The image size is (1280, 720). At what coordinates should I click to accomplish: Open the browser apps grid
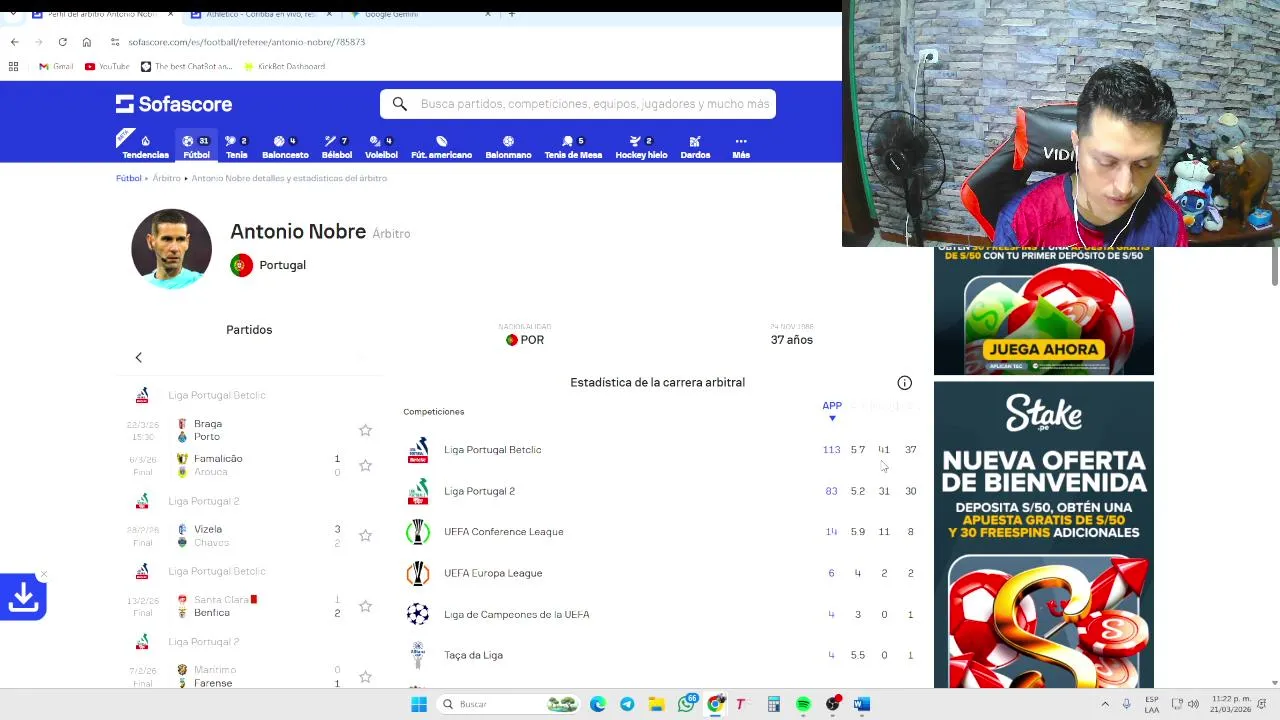(13, 66)
